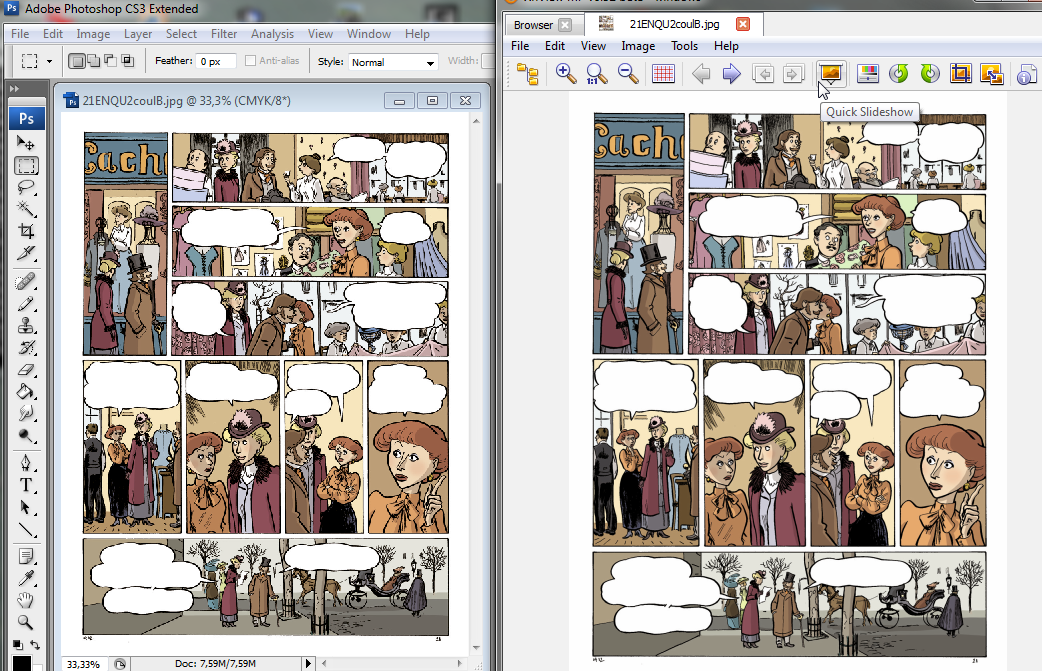1042x671 pixels.
Task: Select the History Brush tool
Action: click(26, 347)
